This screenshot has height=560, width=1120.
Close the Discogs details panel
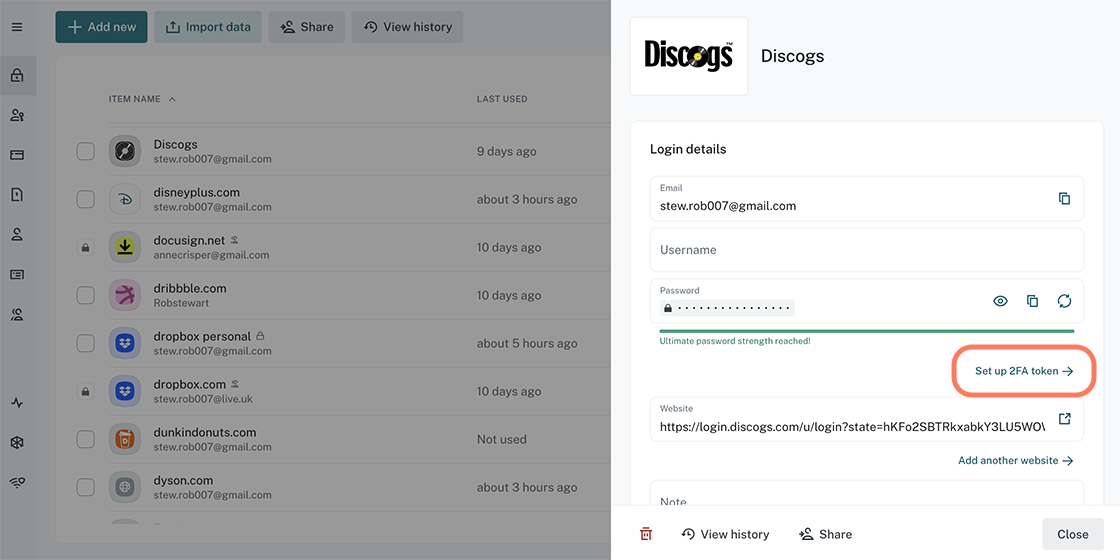tap(1073, 534)
